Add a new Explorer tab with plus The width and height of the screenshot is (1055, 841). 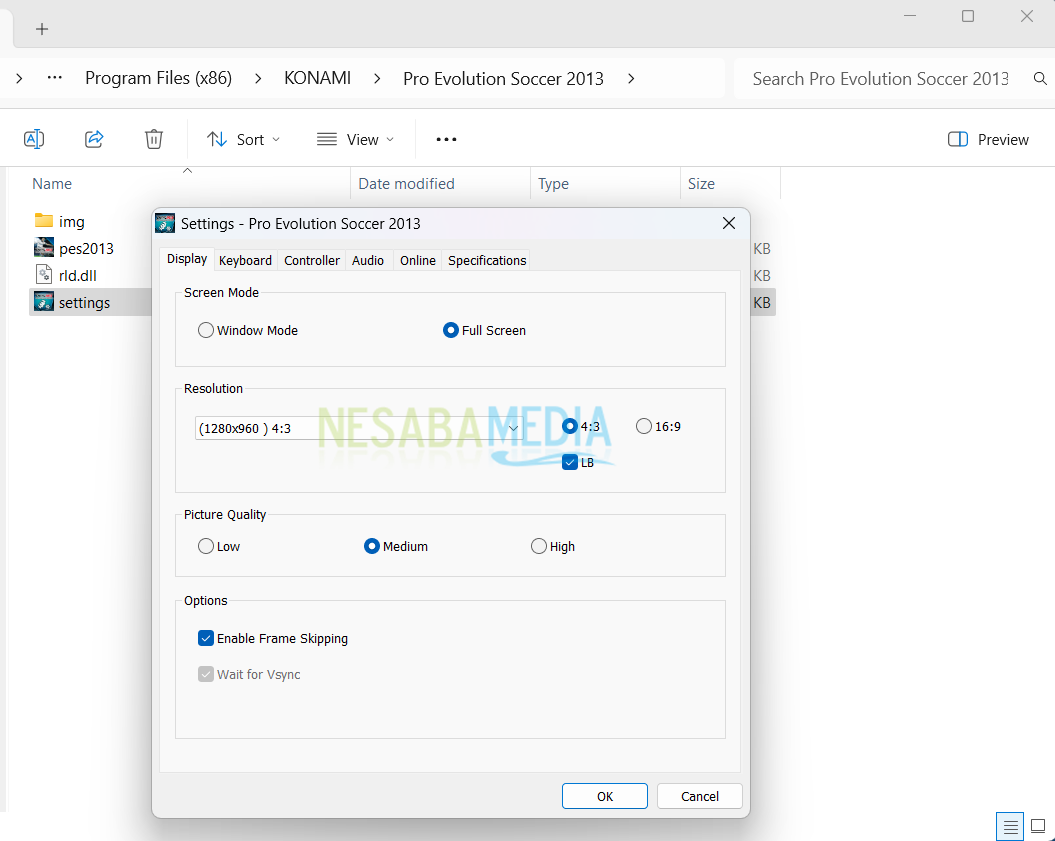[x=42, y=29]
